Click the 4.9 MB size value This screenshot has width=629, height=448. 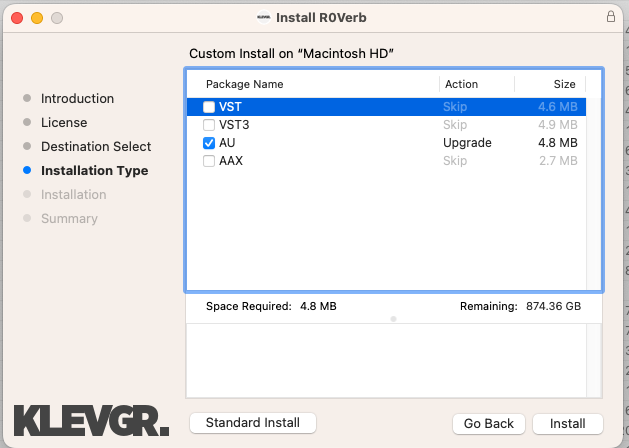tap(558, 125)
